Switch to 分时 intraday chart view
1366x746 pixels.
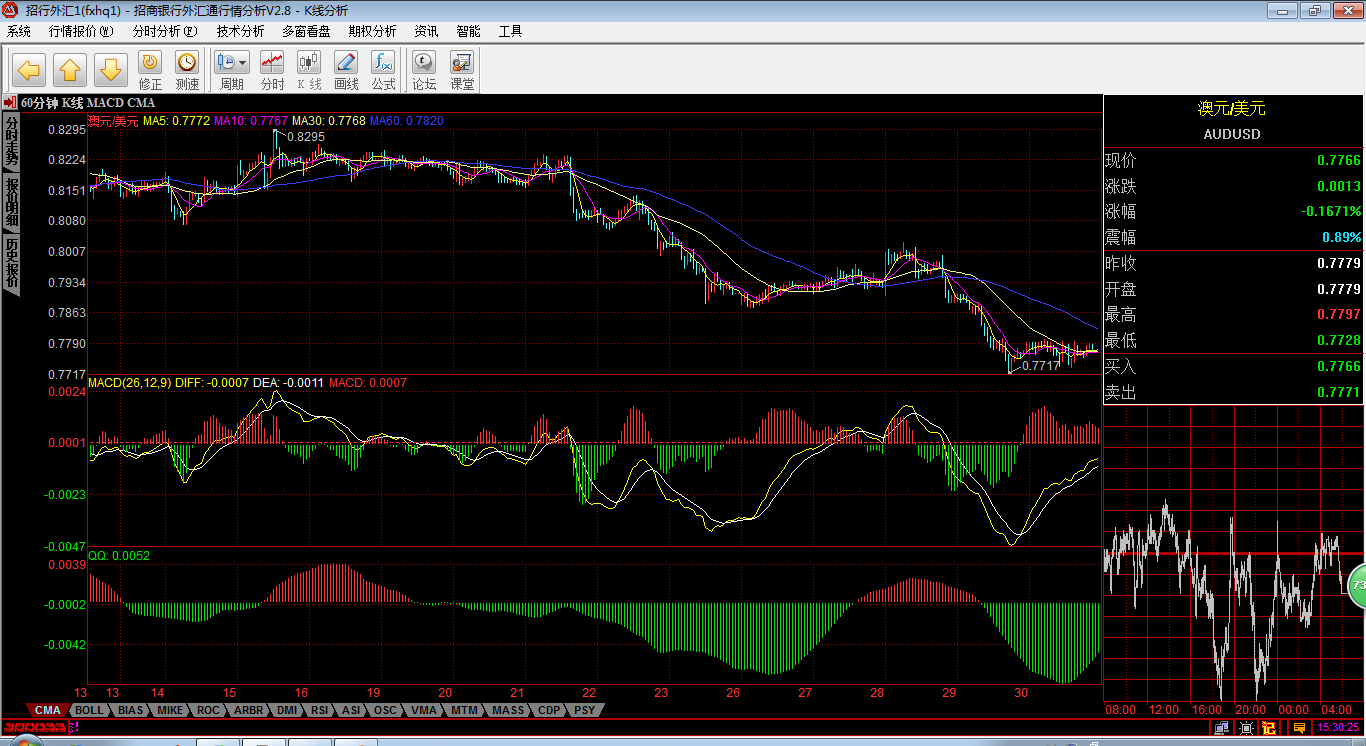pyautogui.click(x=272, y=70)
